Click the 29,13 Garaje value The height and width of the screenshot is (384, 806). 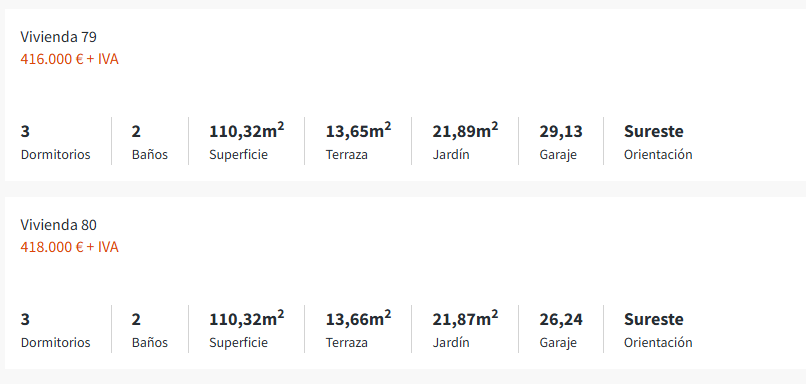561,132
